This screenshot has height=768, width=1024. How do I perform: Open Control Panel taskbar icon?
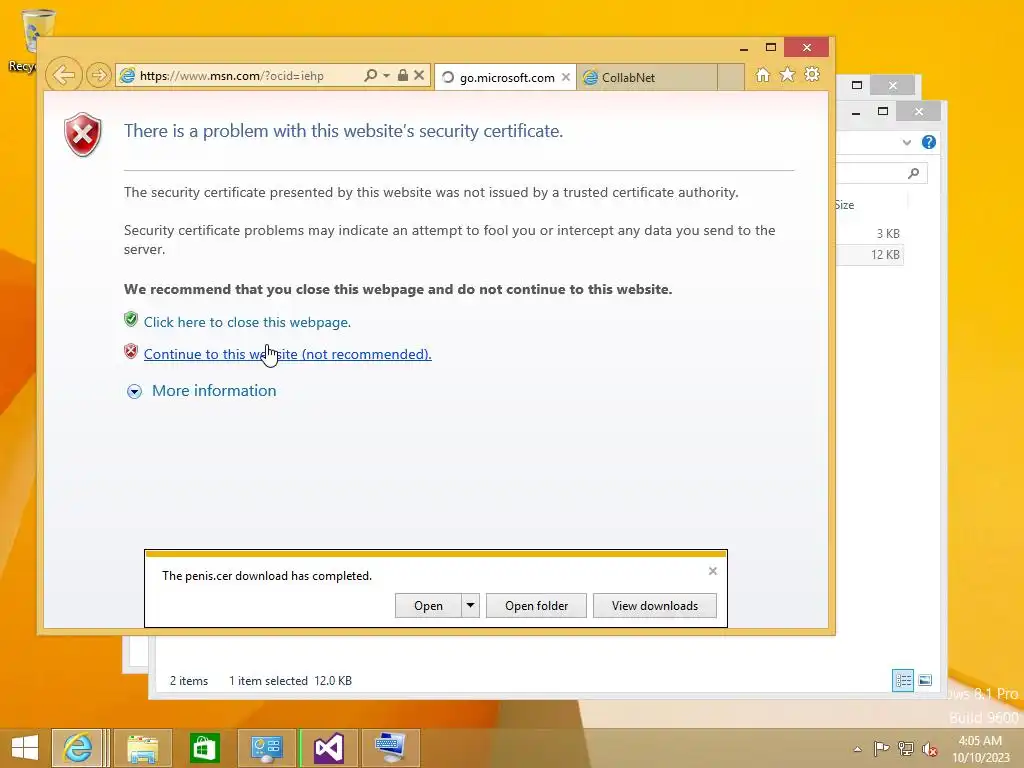(x=266, y=748)
